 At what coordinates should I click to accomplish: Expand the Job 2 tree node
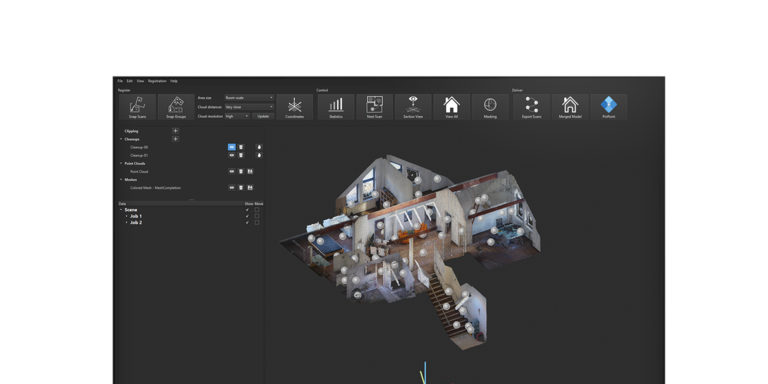pyautogui.click(x=126, y=222)
